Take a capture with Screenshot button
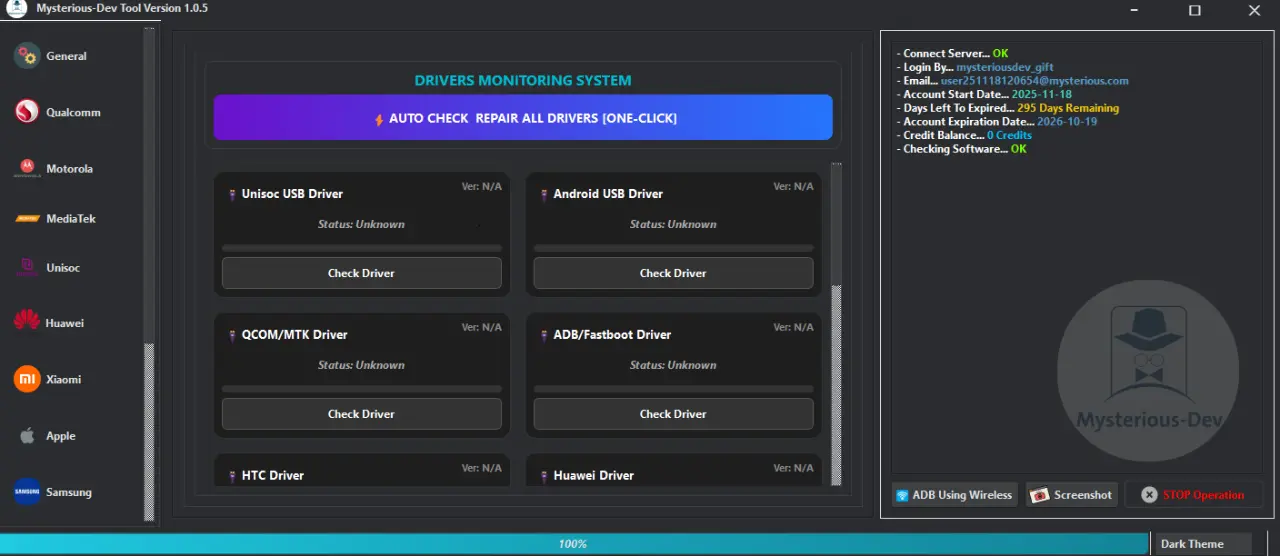This screenshot has width=1280, height=556. (1072, 495)
